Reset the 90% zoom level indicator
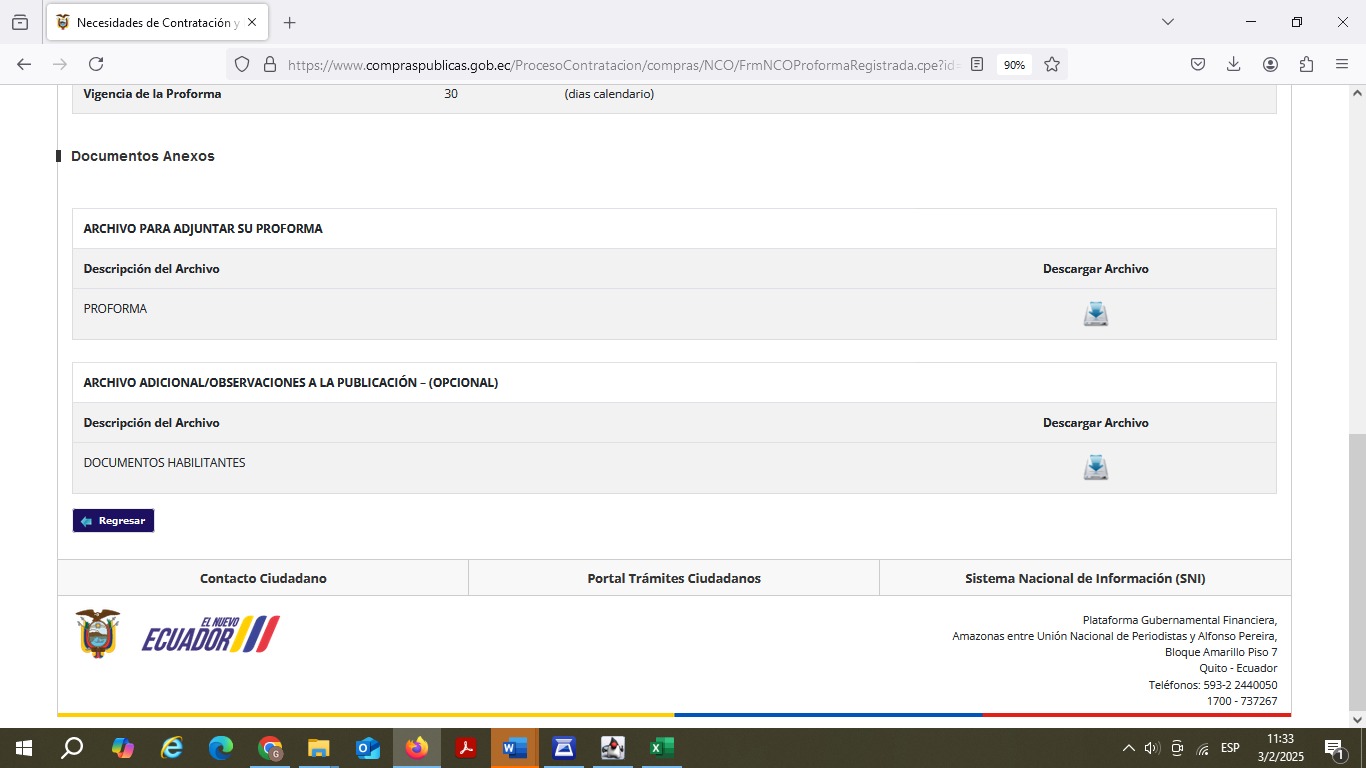1366x768 pixels. click(x=1014, y=64)
